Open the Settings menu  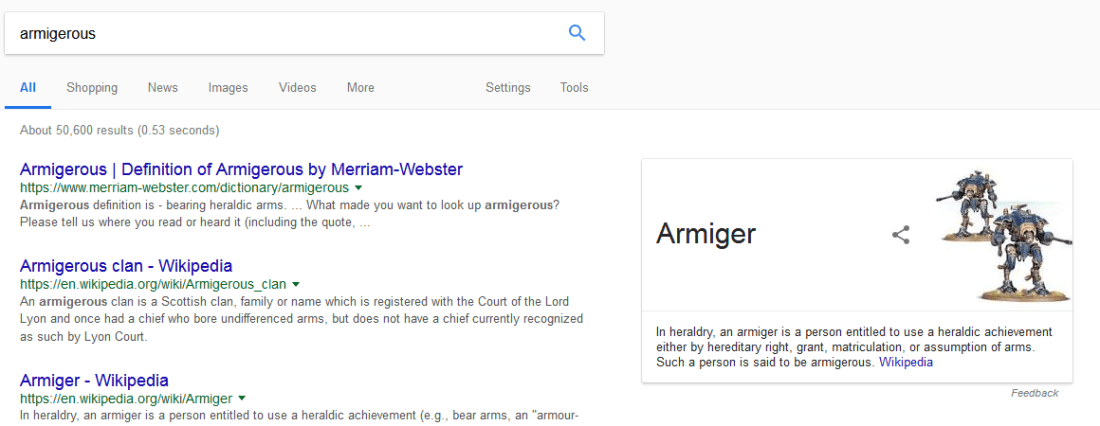(x=508, y=88)
